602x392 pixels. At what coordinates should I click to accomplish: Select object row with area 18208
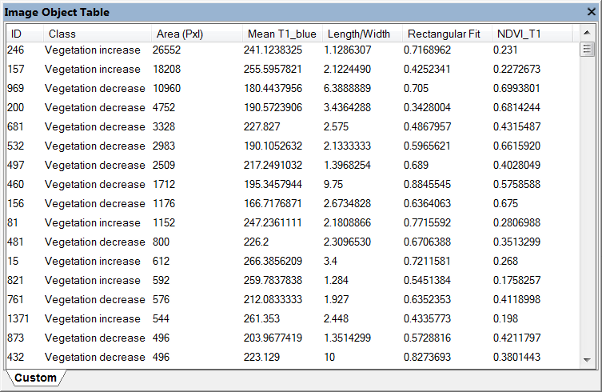pos(293,69)
